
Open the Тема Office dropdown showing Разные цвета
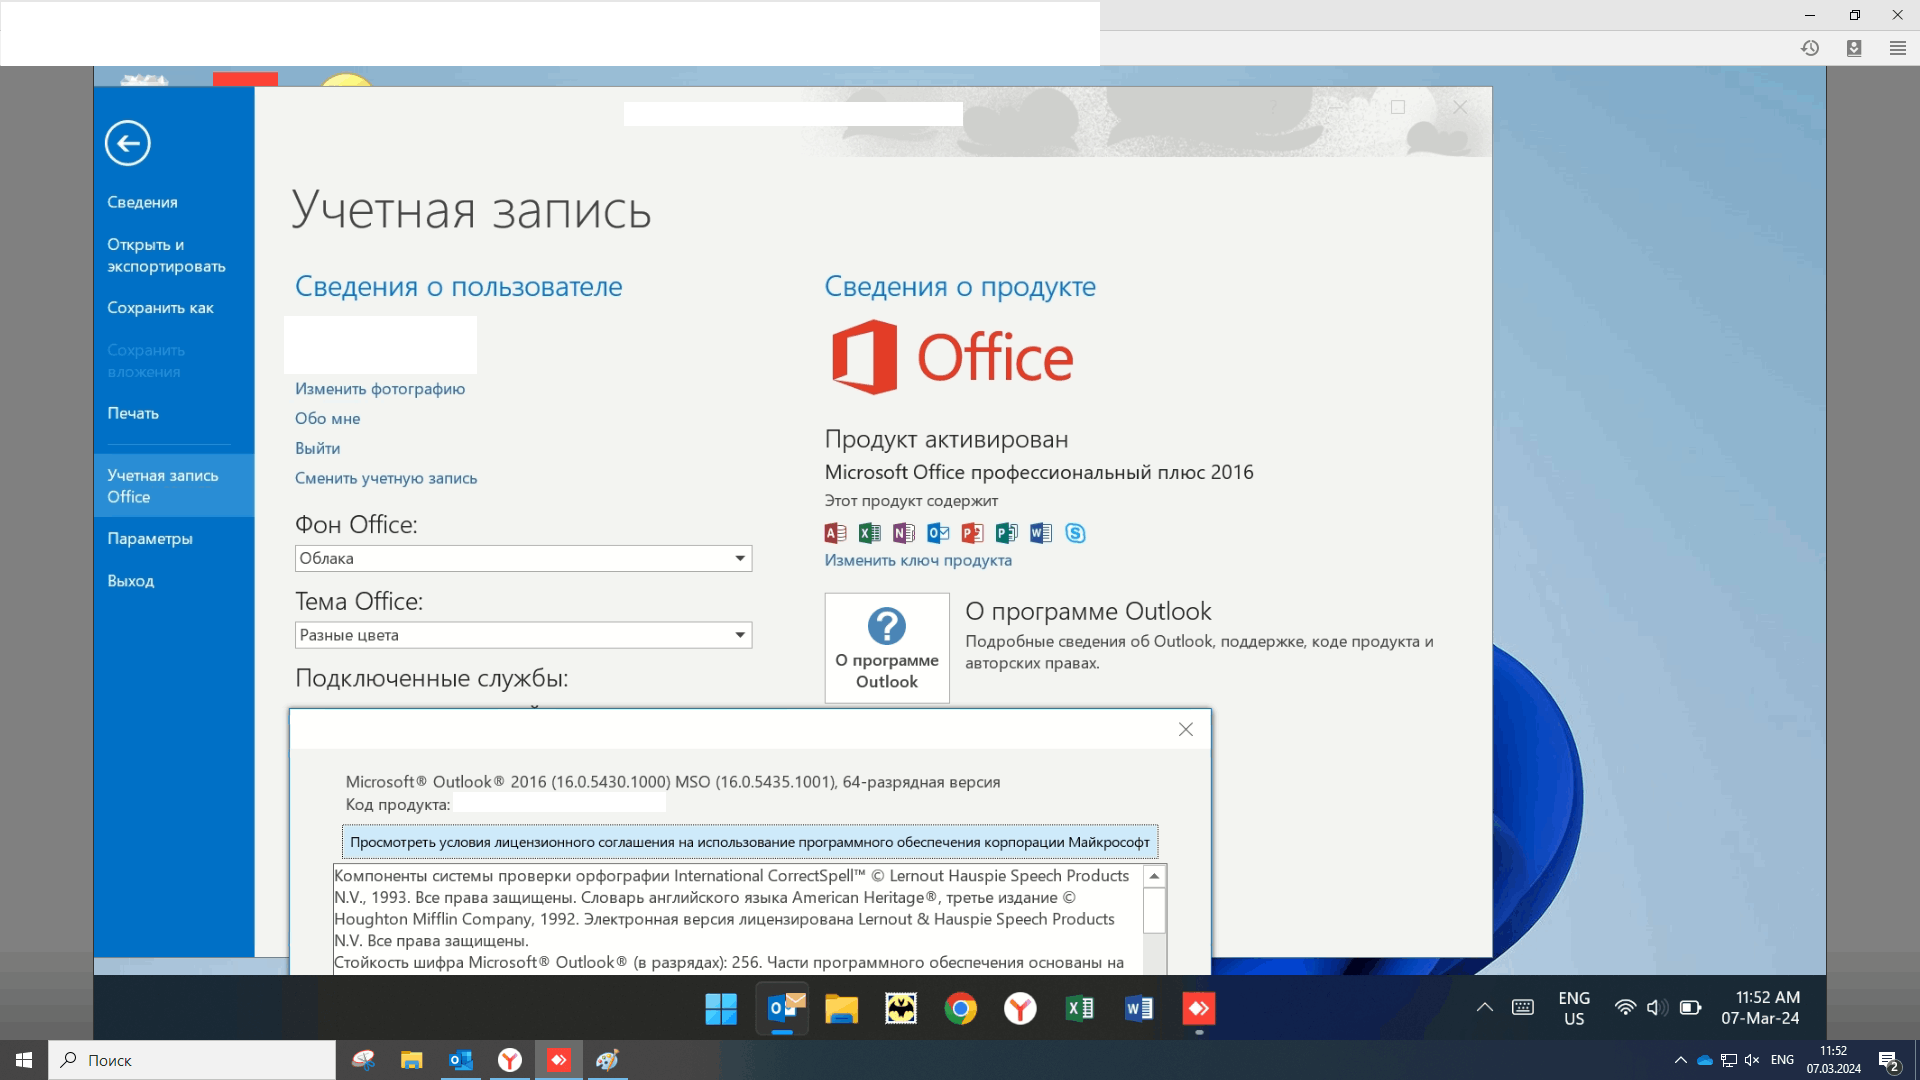click(x=523, y=635)
